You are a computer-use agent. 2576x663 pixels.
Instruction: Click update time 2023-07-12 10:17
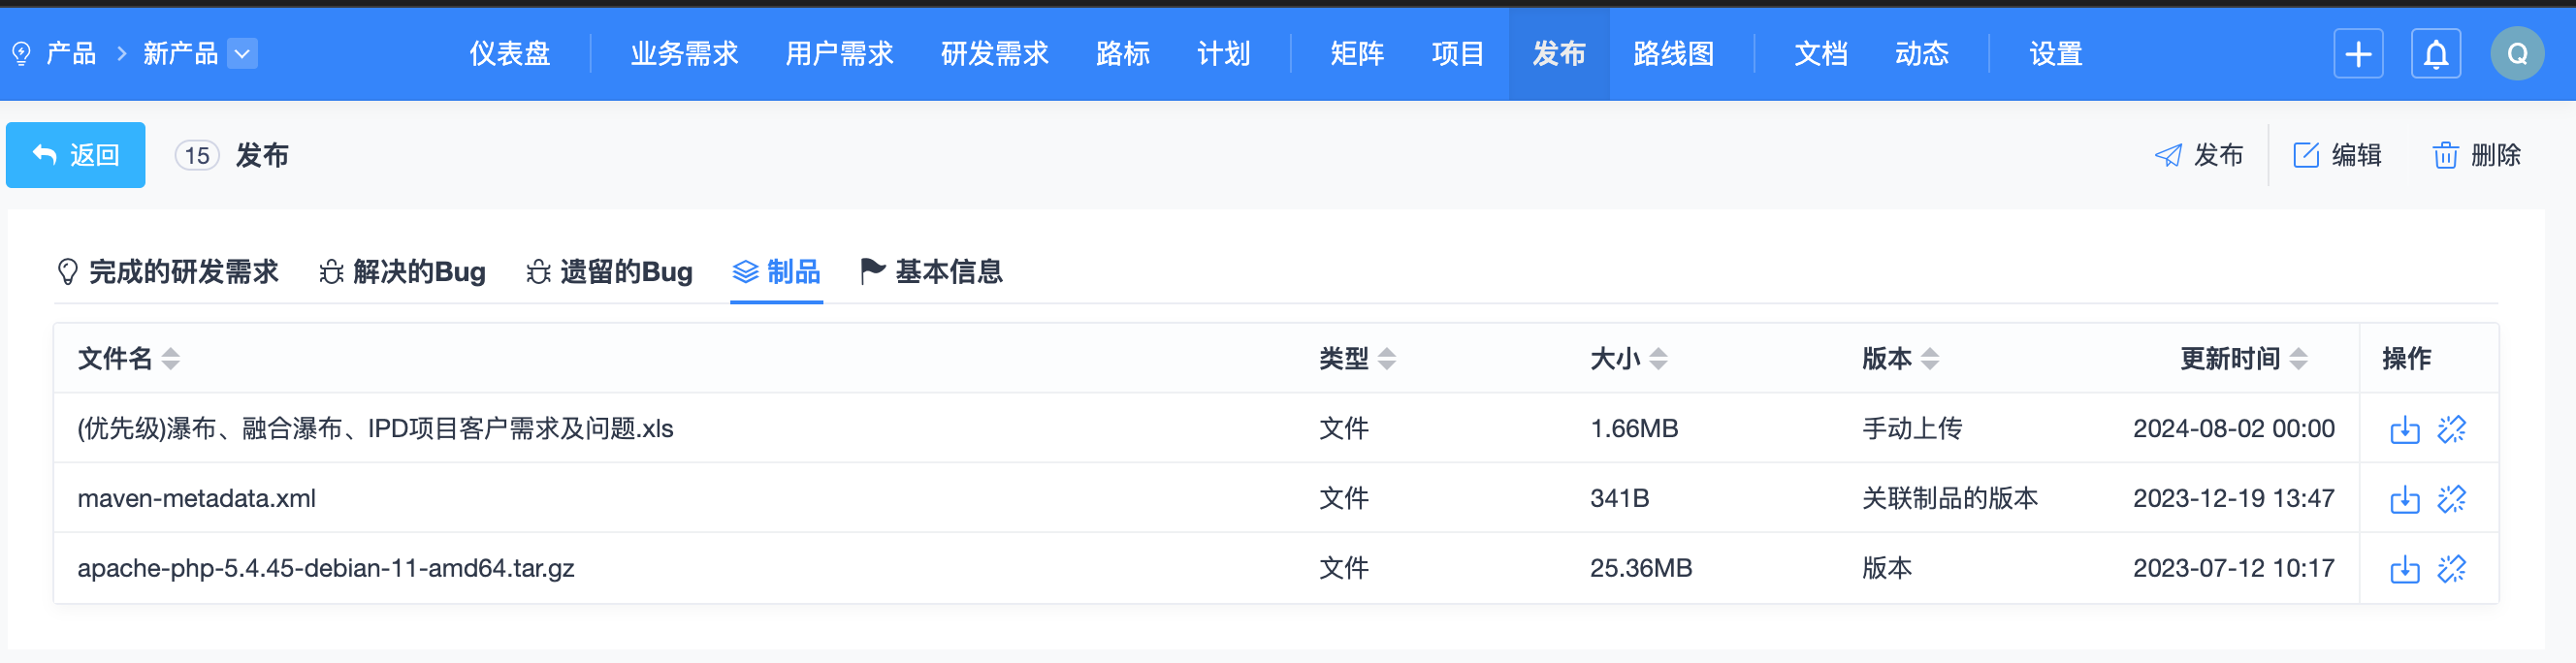point(2234,569)
